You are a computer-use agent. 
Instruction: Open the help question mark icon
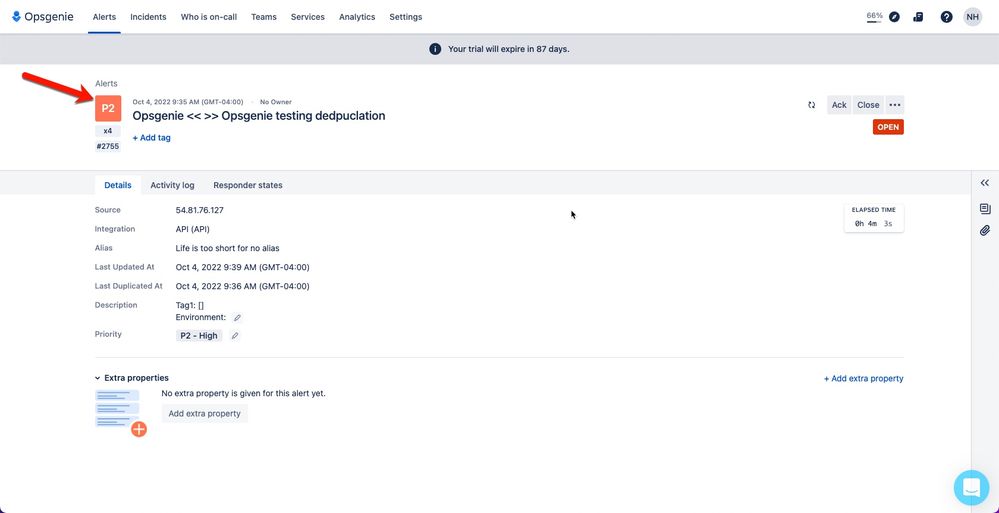pyautogui.click(x=947, y=17)
